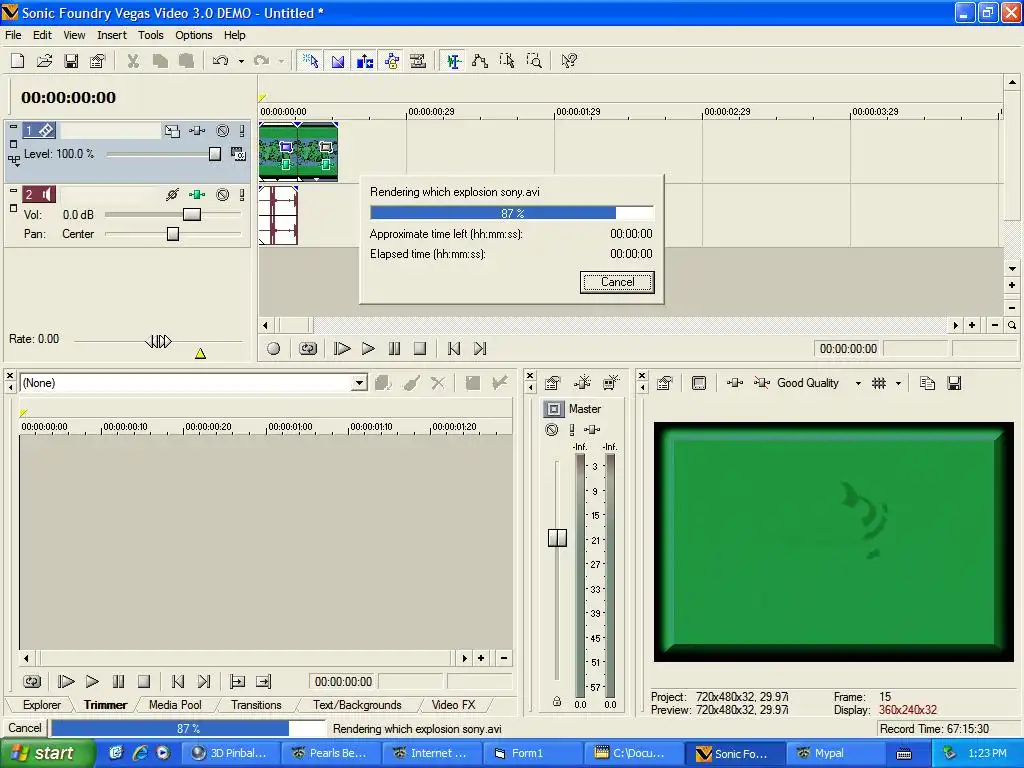The image size is (1024, 768).
Task: Click the Open folder icon
Action: tap(44, 61)
